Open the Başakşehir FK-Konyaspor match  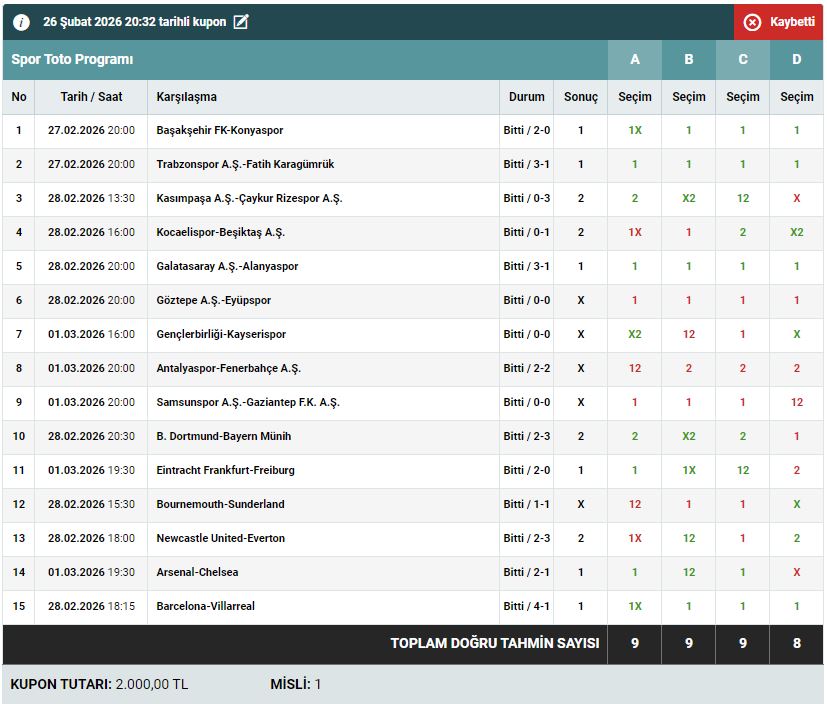click(x=220, y=131)
